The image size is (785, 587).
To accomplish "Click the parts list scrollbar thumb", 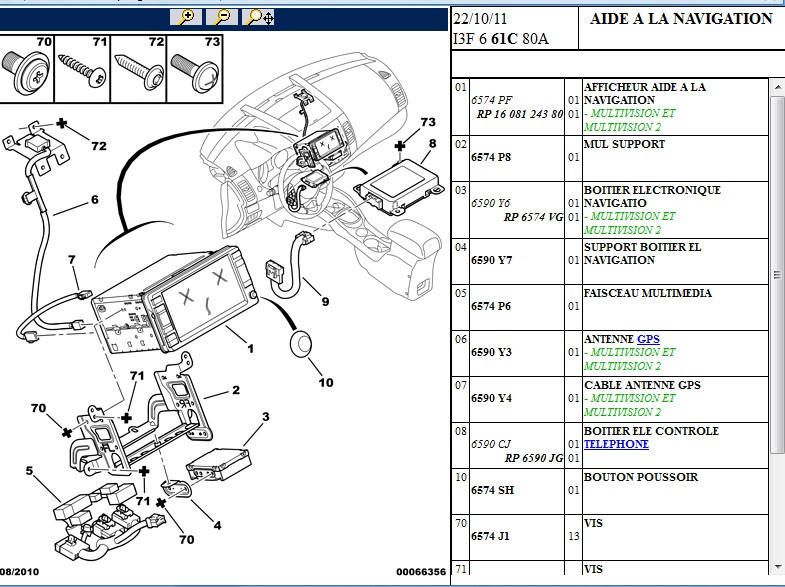I will click(777, 274).
